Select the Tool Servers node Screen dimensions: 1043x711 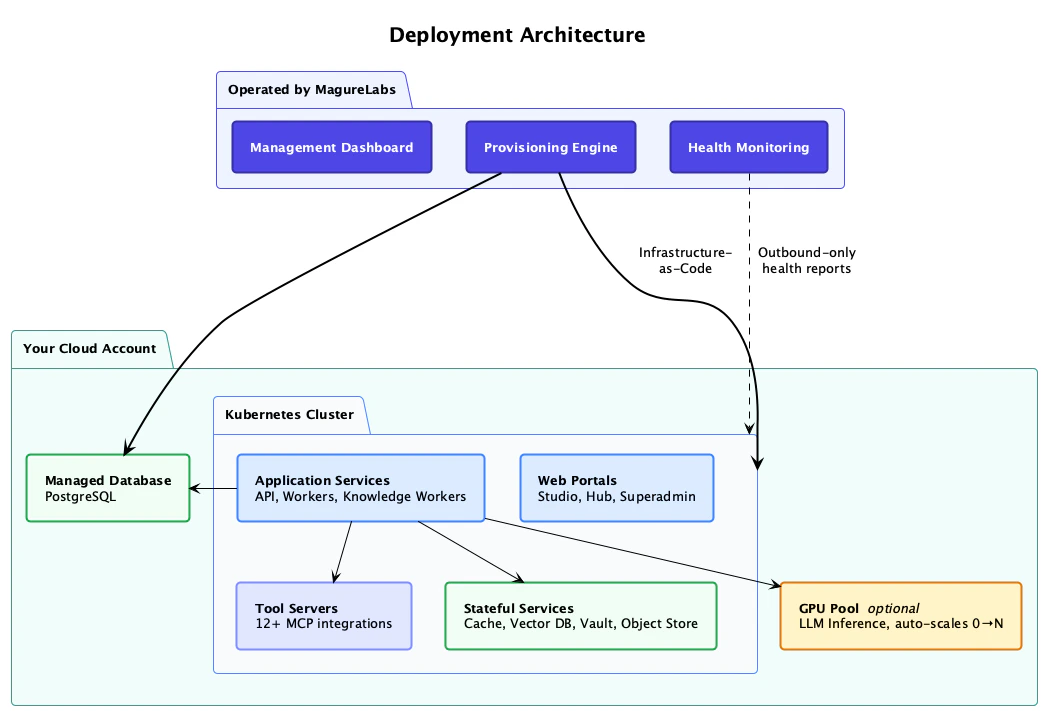[323, 615]
